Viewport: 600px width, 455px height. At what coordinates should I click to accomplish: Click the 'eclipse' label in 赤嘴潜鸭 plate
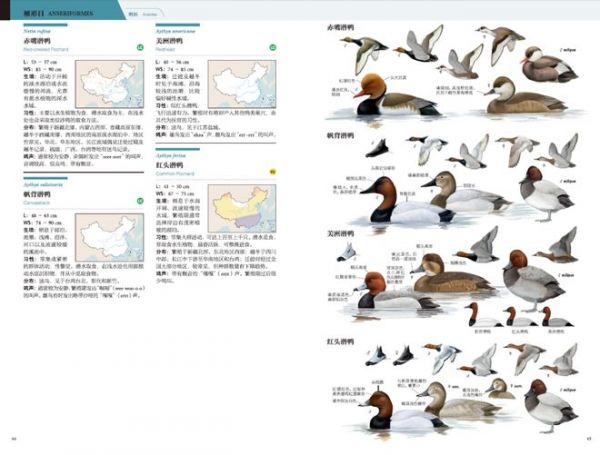[568, 50]
